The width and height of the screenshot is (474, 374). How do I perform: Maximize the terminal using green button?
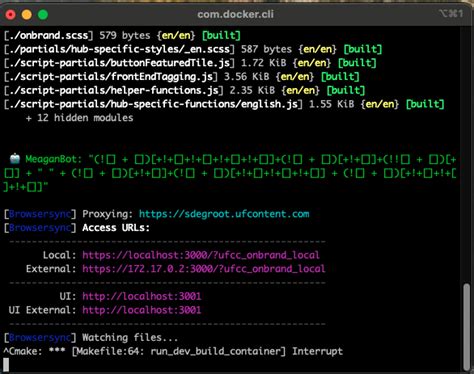[43, 15]
